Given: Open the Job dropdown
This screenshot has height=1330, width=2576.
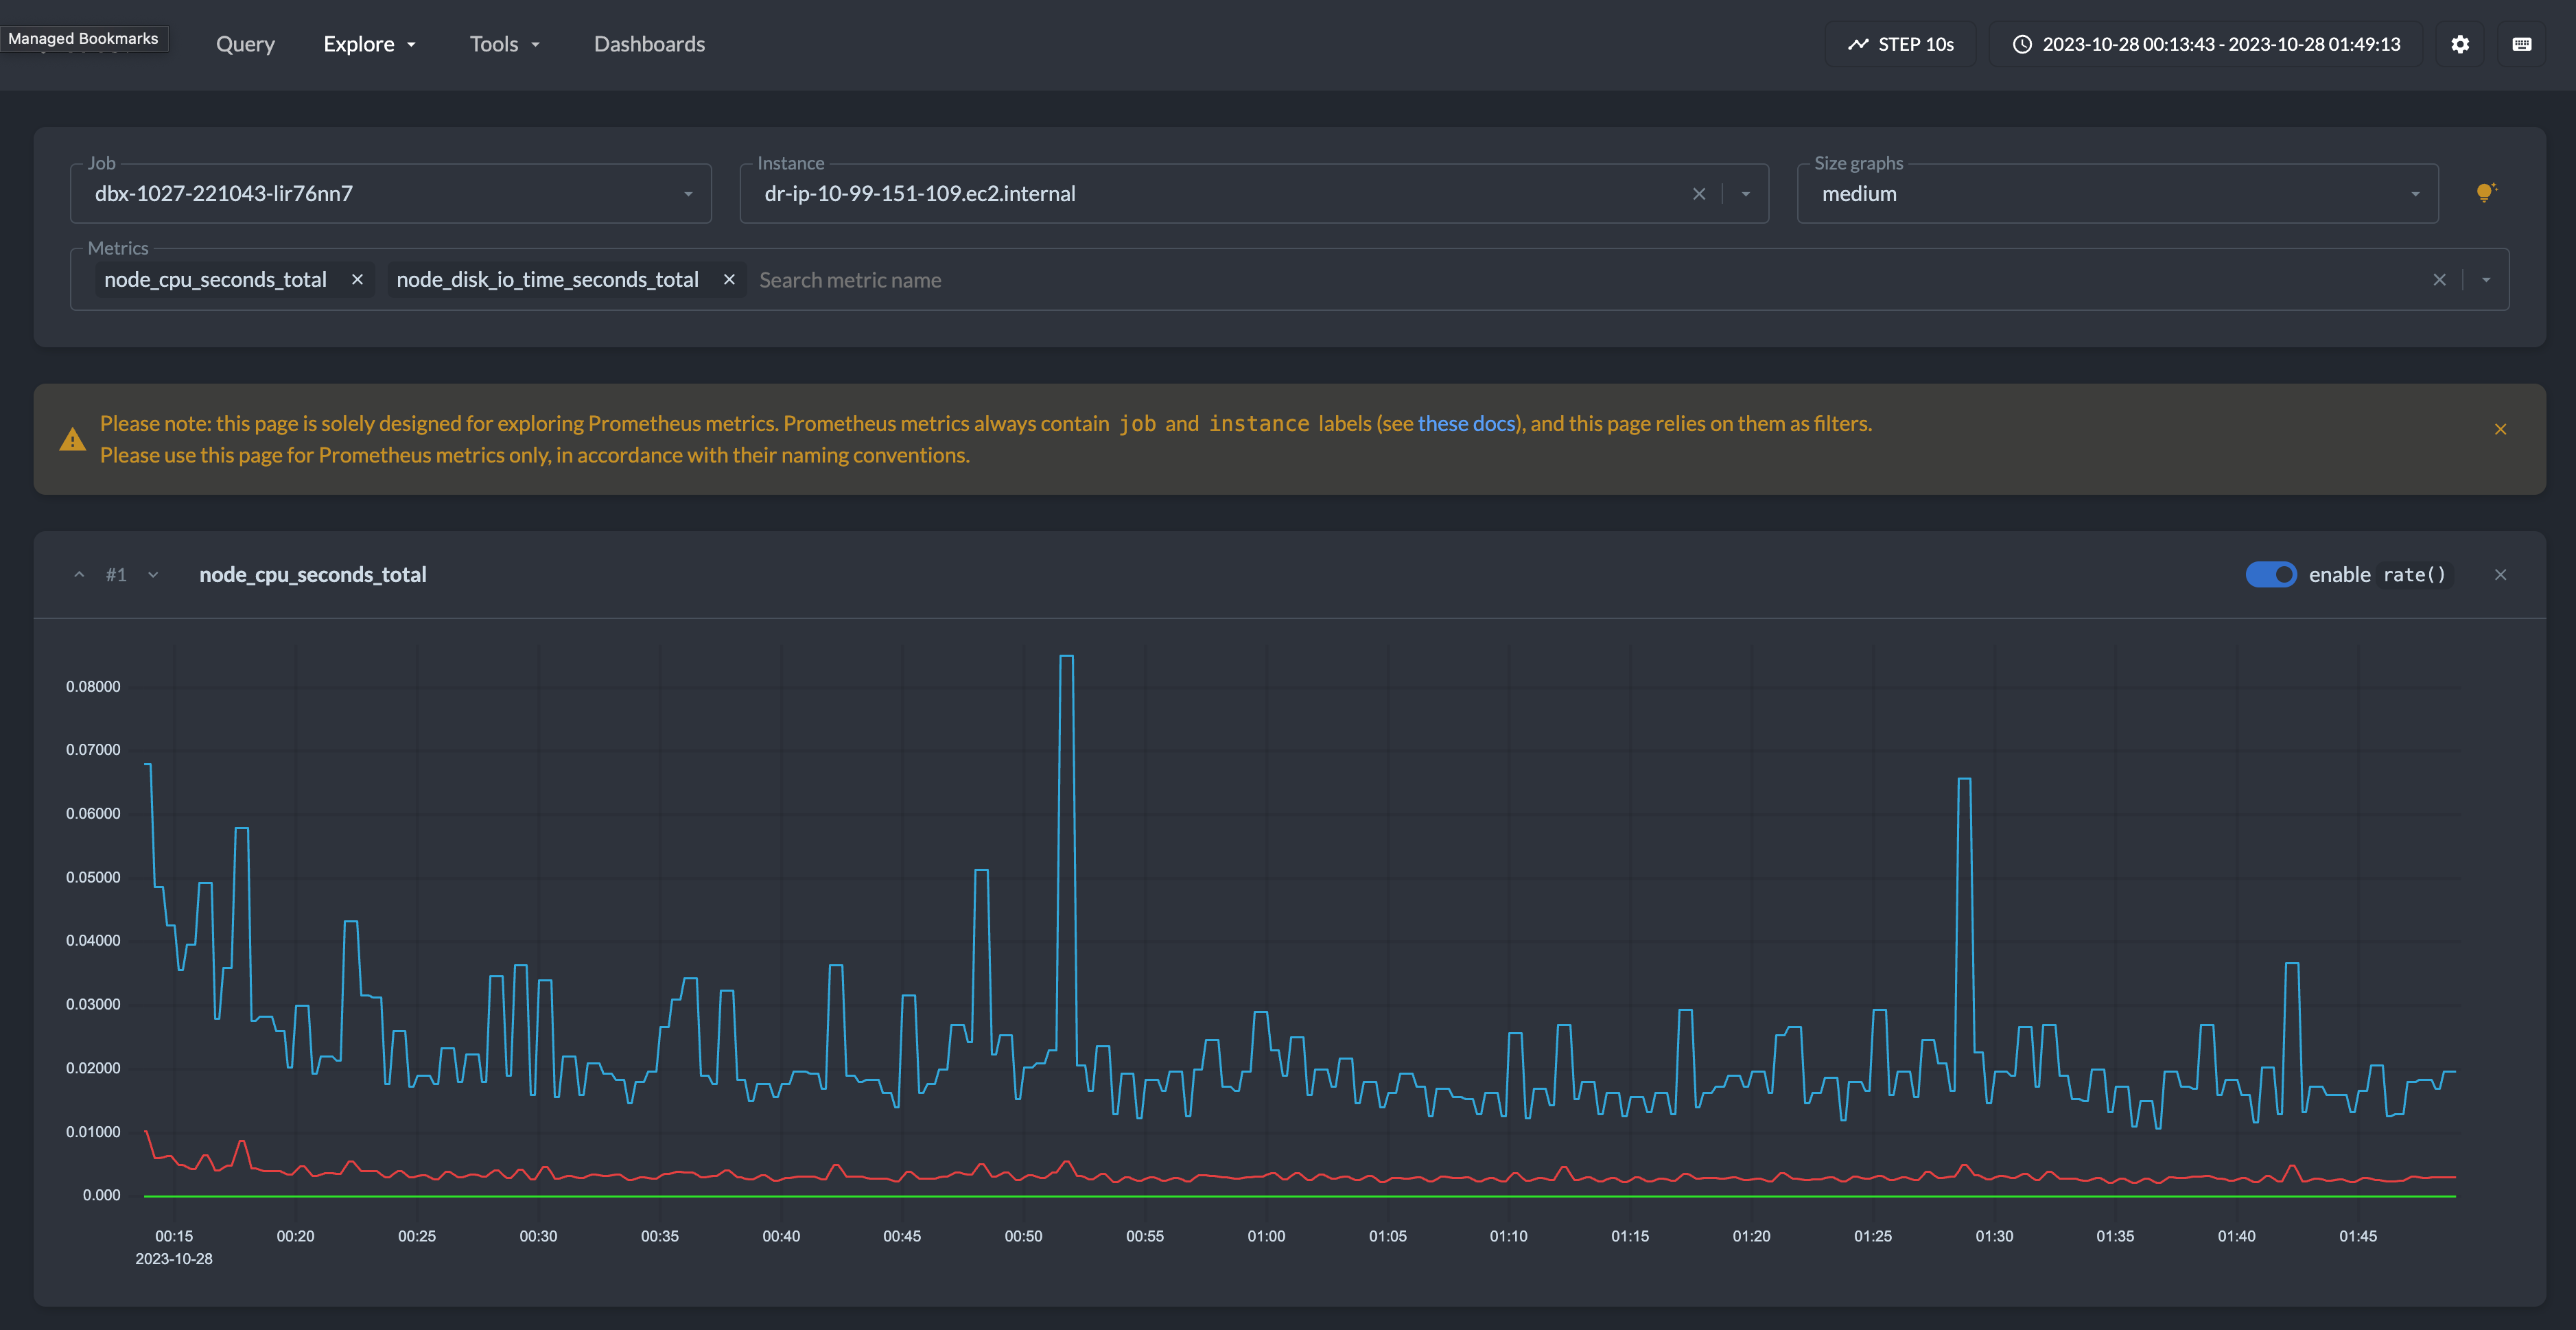Looking at the screenshot, I should point(687,193).
